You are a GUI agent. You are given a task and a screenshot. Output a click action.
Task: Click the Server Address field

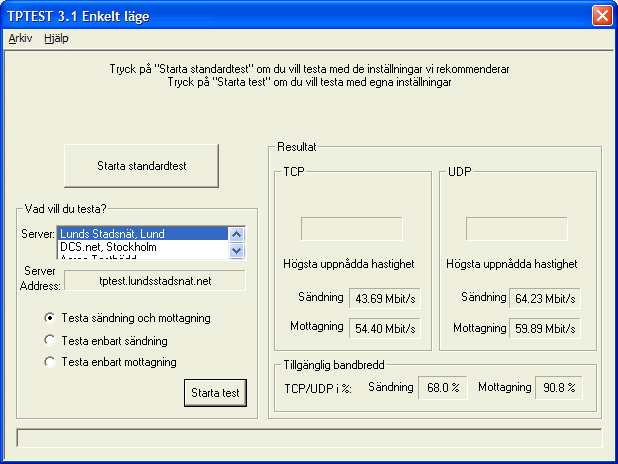155,281
